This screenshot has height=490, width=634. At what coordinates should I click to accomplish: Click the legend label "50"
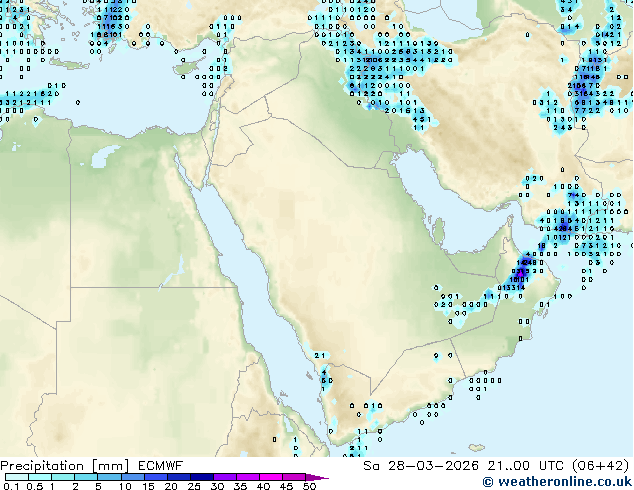coord(309,486)
